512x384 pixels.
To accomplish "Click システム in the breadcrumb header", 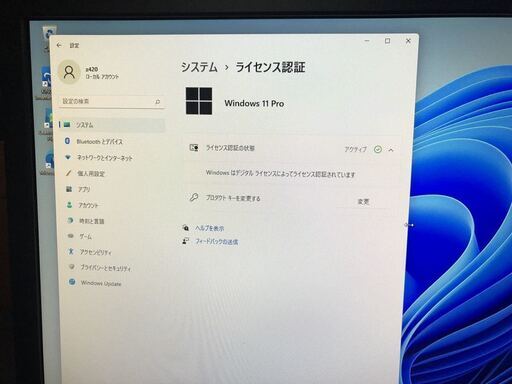I will 199,67.
